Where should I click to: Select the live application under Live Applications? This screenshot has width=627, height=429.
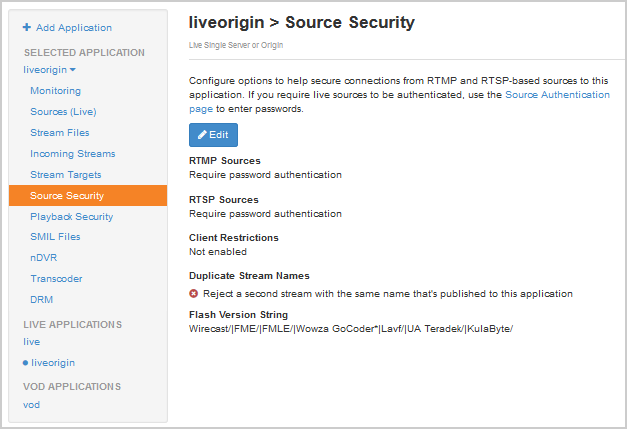coord(31,342)
